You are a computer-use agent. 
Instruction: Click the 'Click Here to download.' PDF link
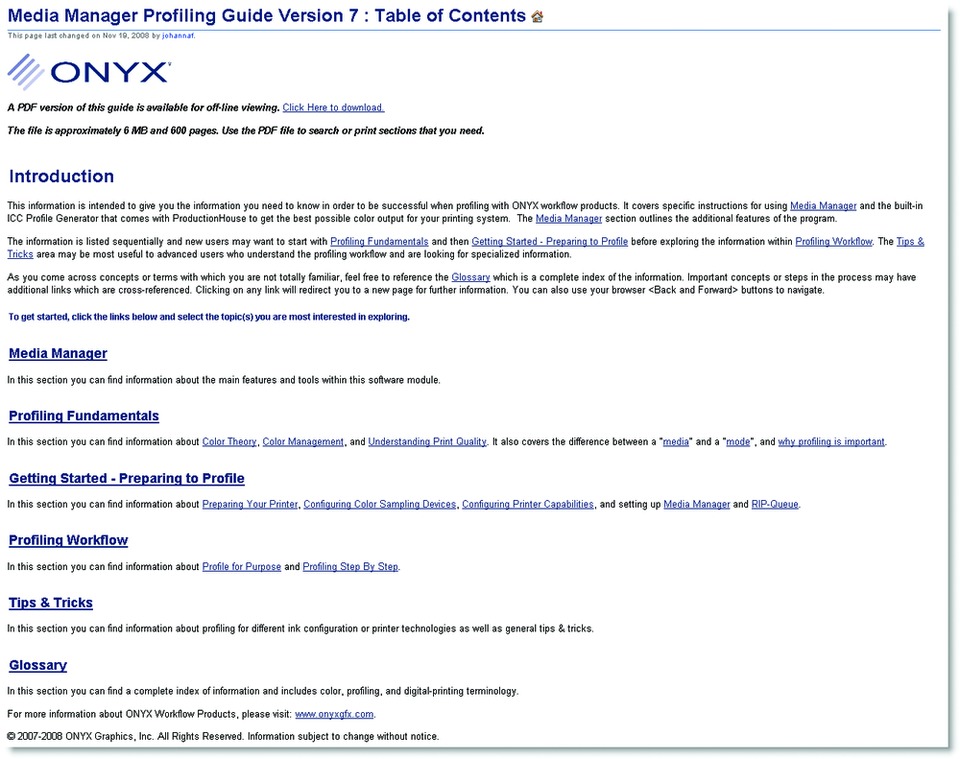[x=333, y=108]
